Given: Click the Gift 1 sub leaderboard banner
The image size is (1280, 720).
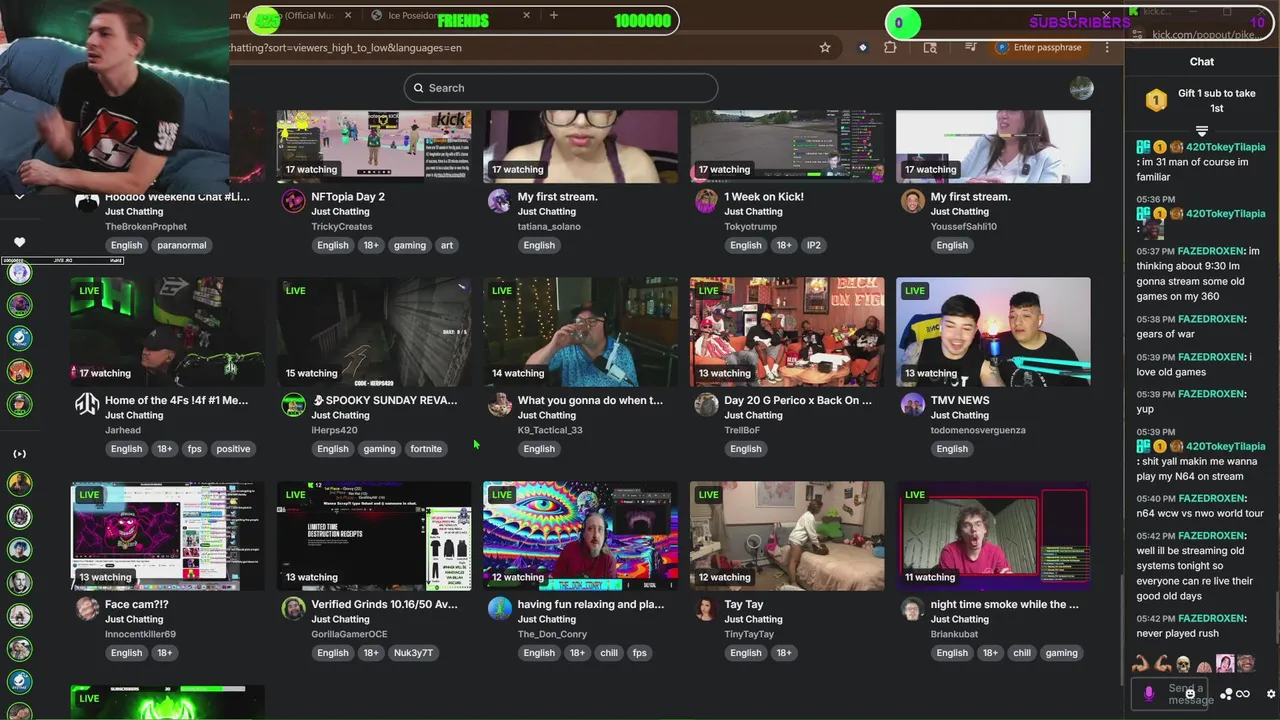Looking at the screenshot, I should pos(1202,100).
